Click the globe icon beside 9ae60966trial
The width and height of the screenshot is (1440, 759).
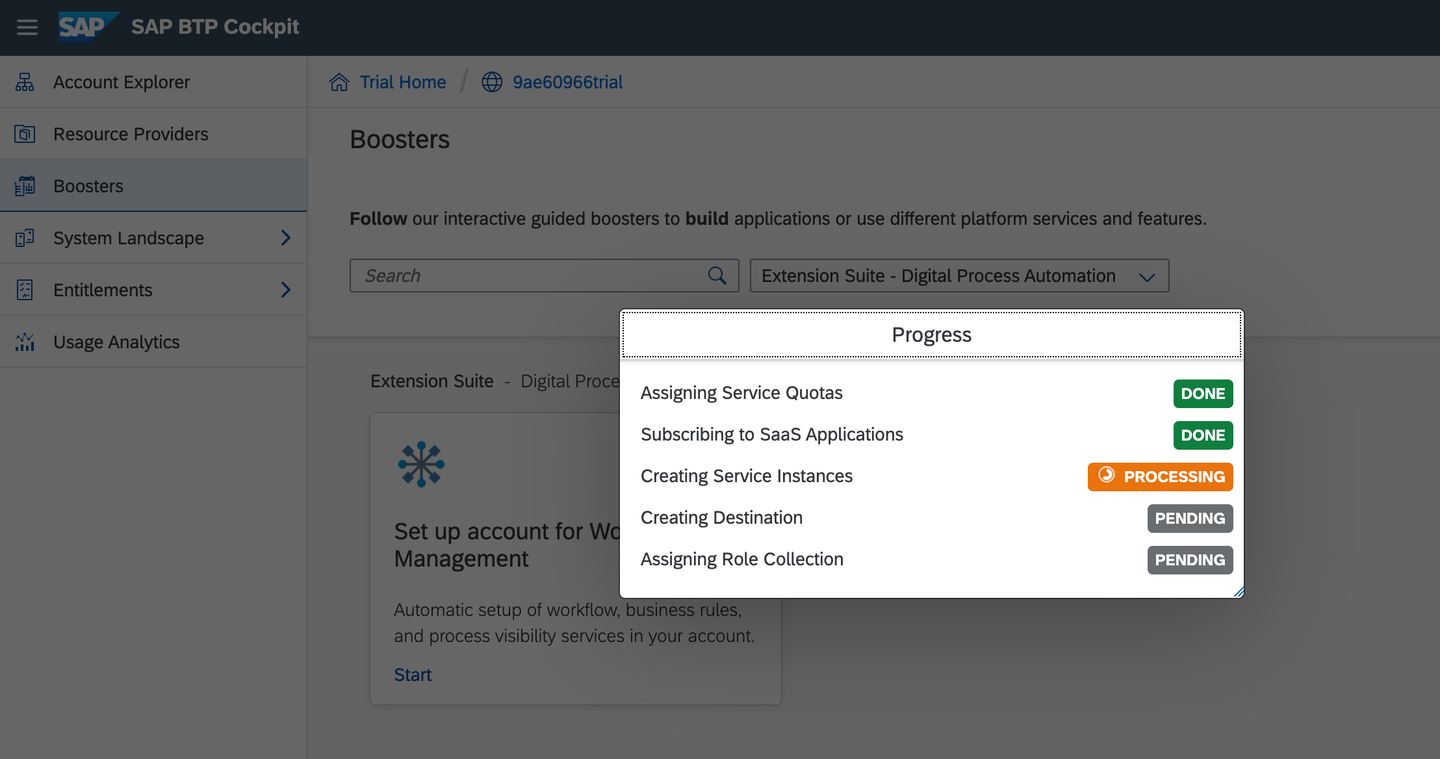pos(492,82)
